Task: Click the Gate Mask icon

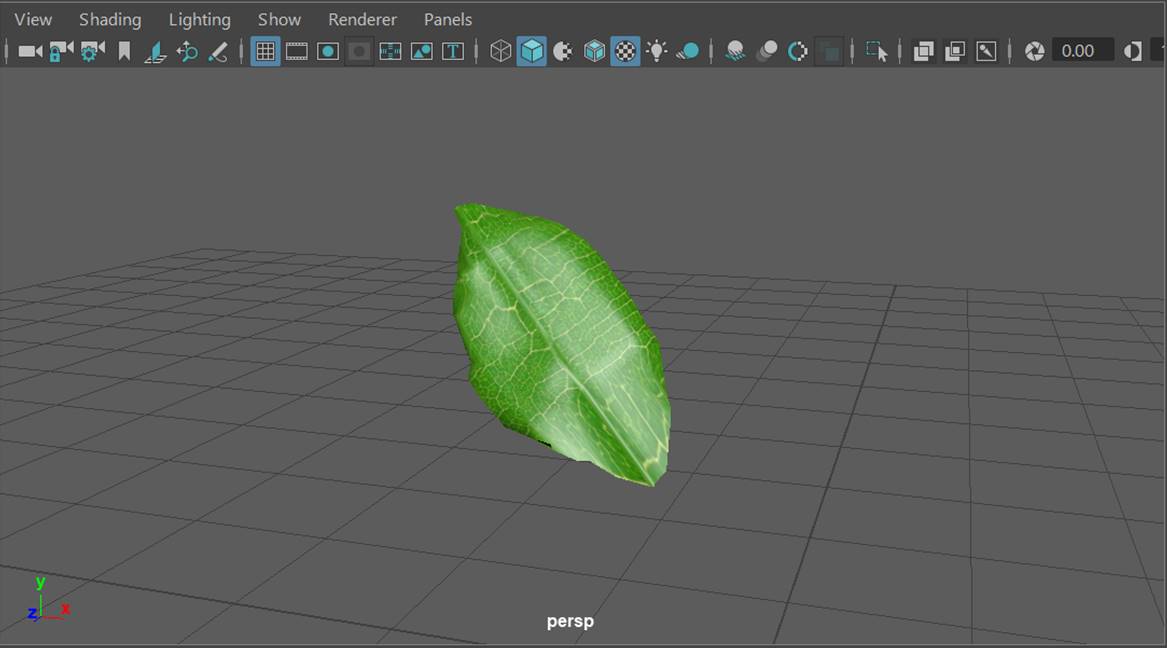Action: 359,51
